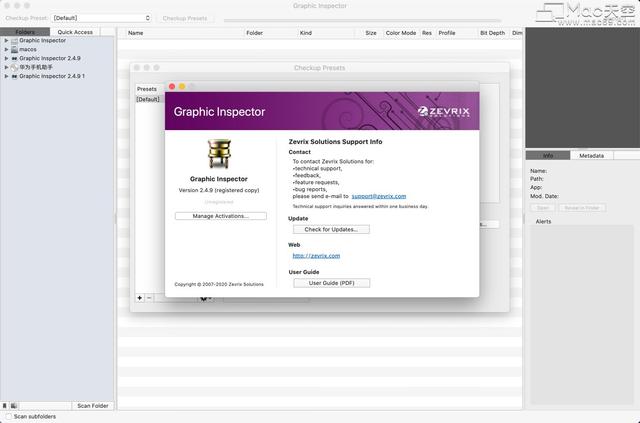Click the Zevrix Solutions logo in the purple banner
Image resolution: width=640 pixels, height=423 pixels.
click(444, 111)
